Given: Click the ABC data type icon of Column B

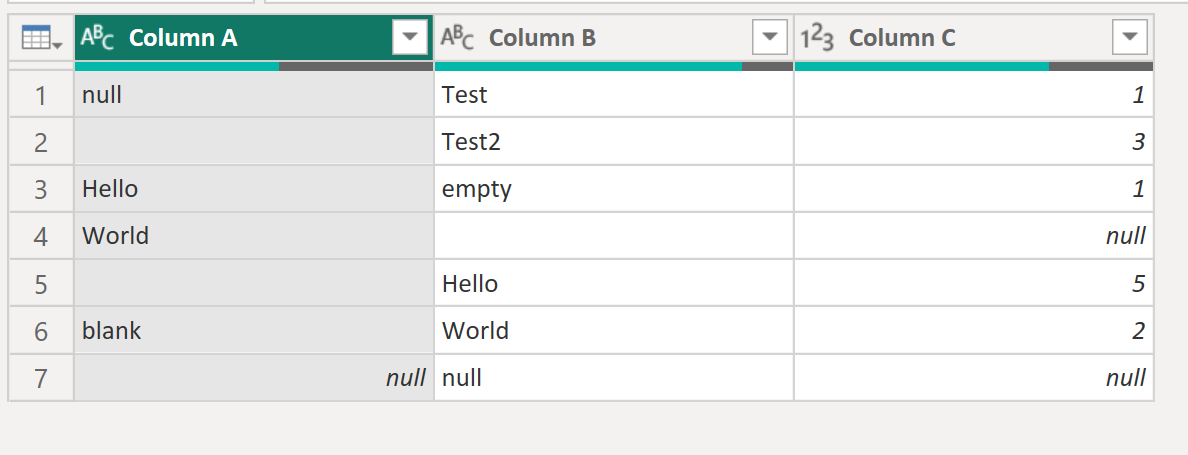Looking at the screenshot, I should 457,38.
